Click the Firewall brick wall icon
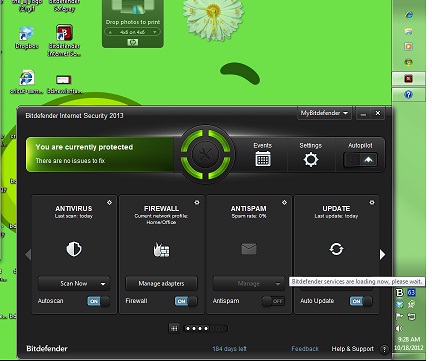432x361 pixels. (161, 250)
